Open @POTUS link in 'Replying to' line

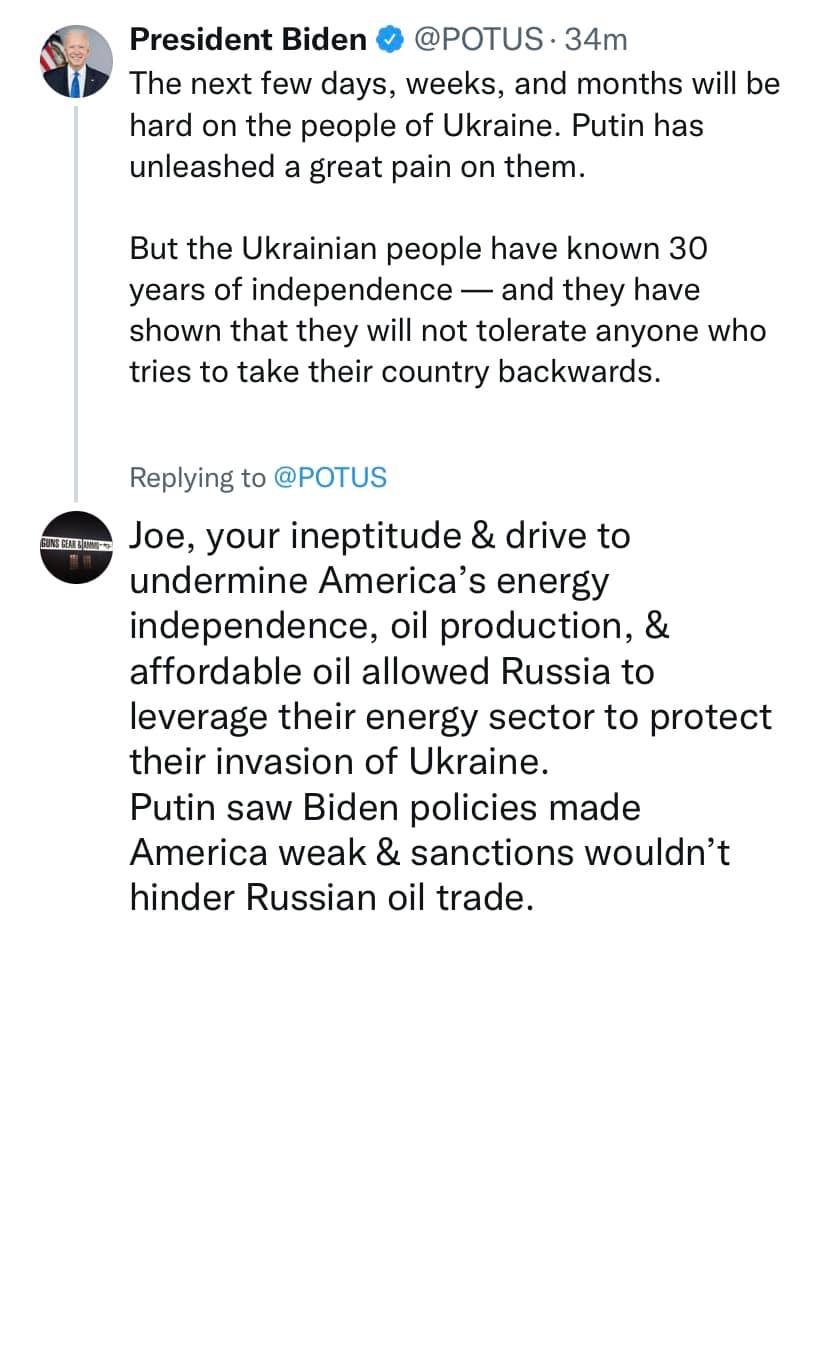pyautogui.click(x=329, y=478)
